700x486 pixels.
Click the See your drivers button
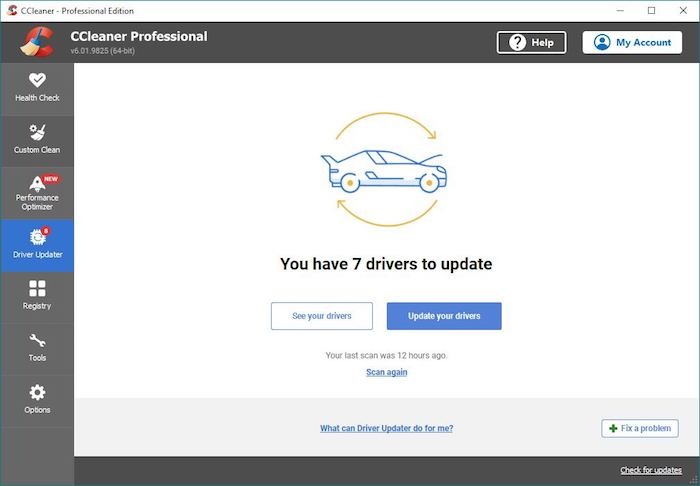coord(322,316)
